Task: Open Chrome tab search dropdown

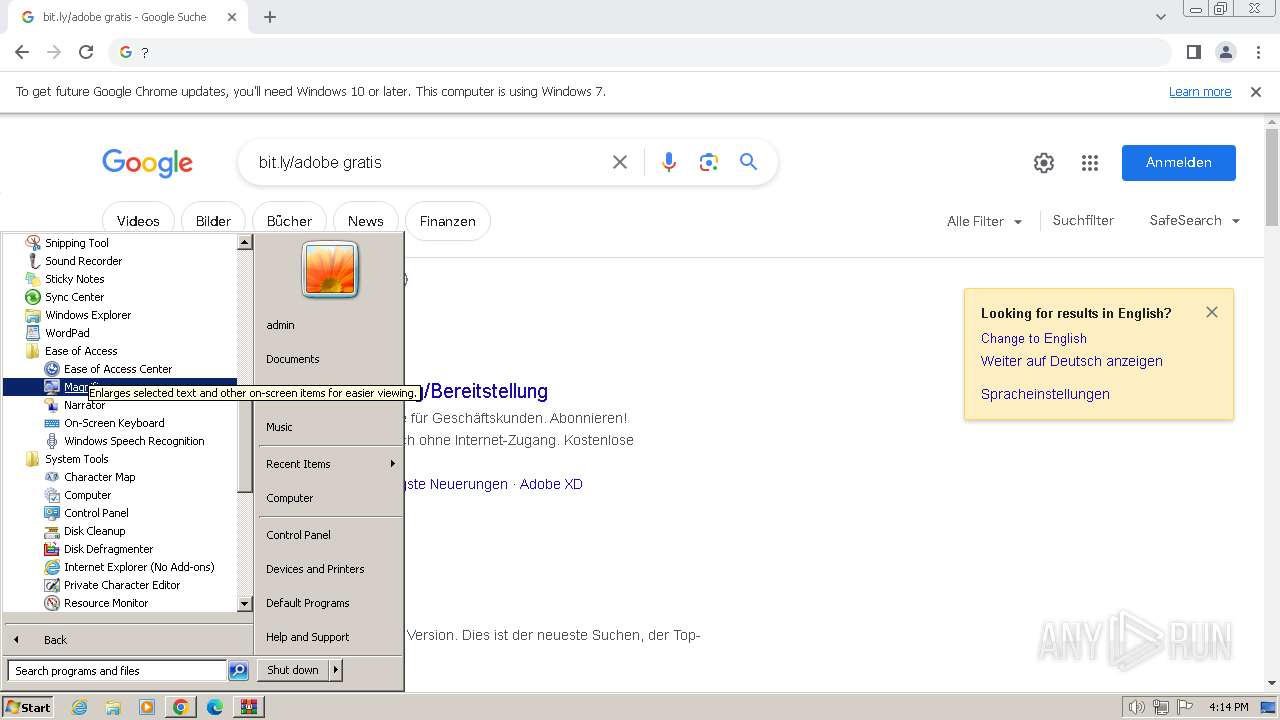Action: coord(1160,17)
